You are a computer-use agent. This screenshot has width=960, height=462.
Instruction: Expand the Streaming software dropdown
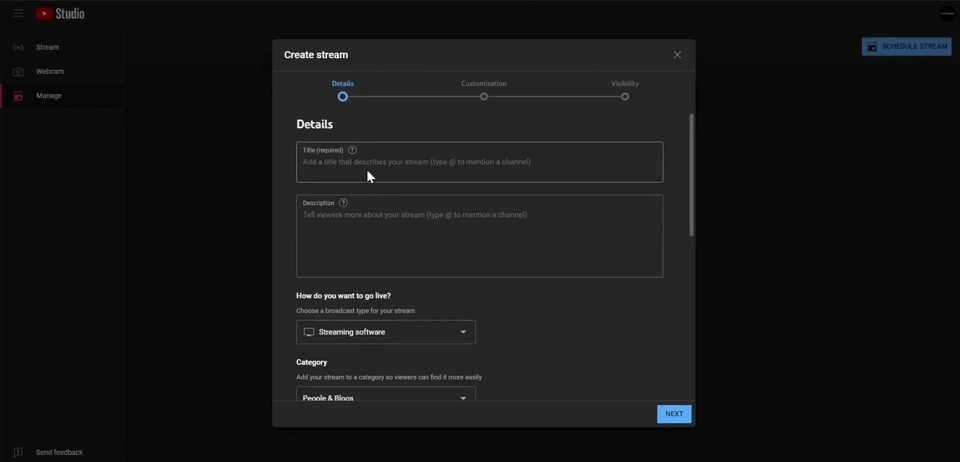tap(386, 332)
